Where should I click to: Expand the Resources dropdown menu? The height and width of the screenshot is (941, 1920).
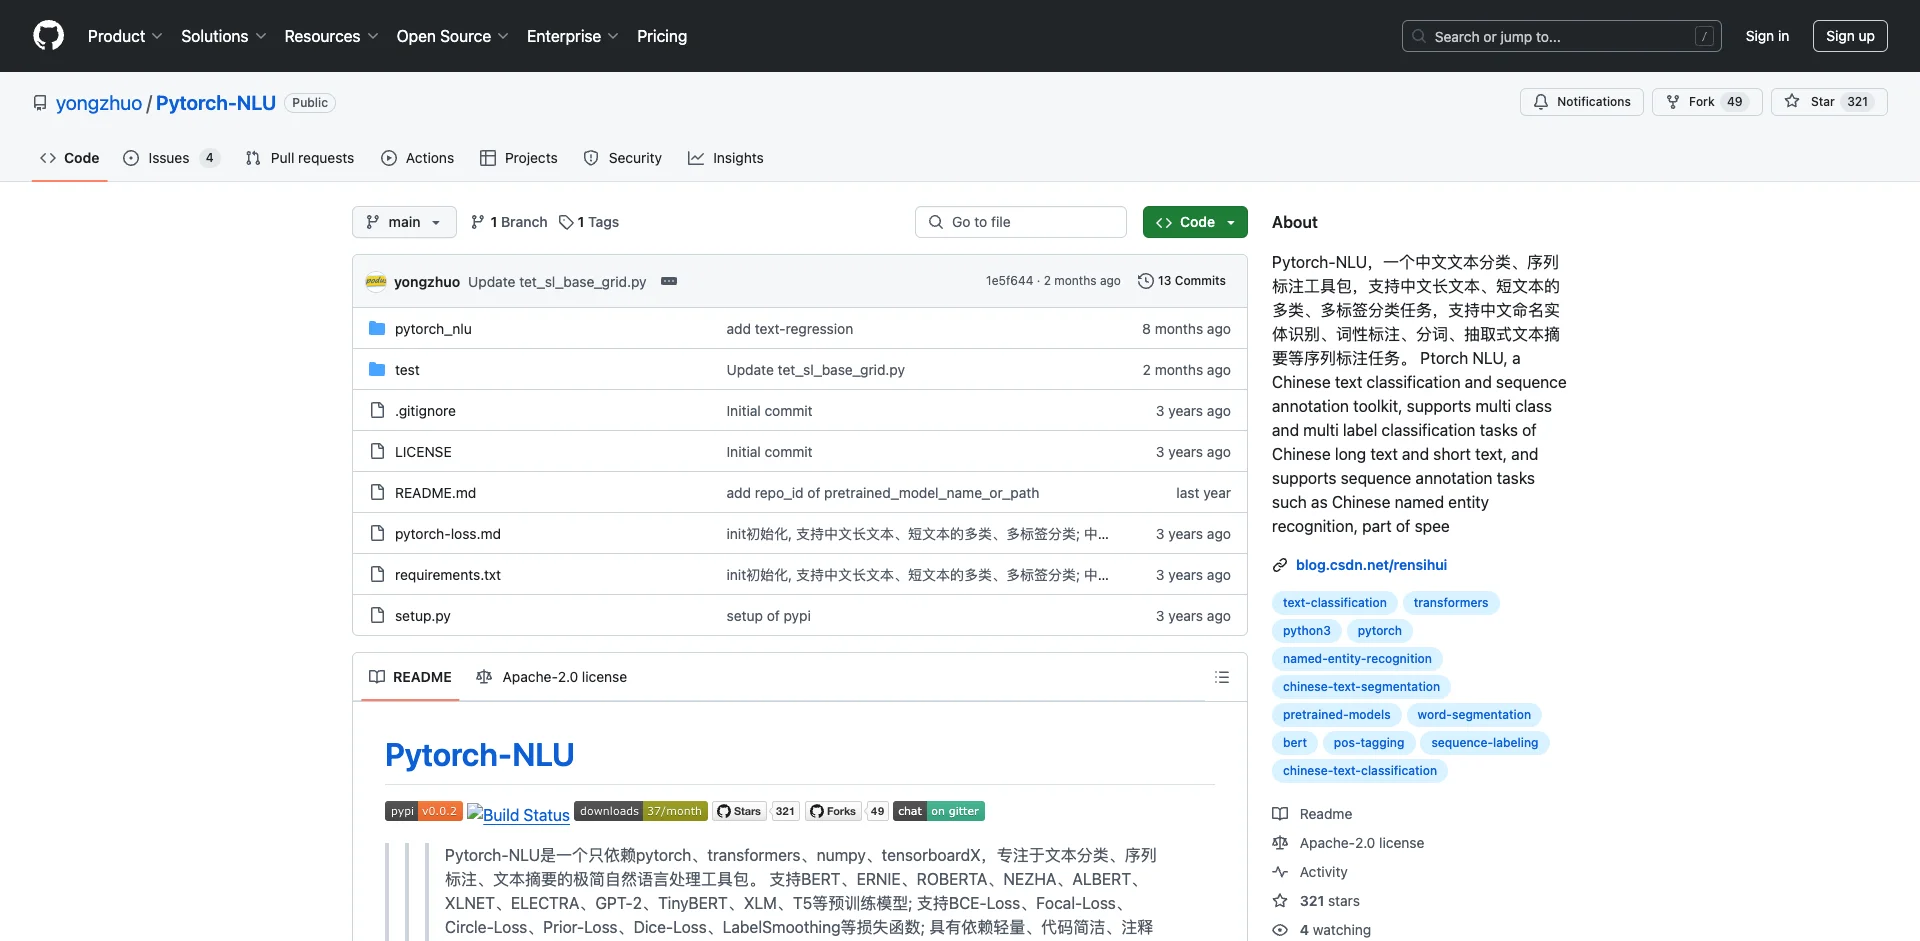click(x=331, y=36)
